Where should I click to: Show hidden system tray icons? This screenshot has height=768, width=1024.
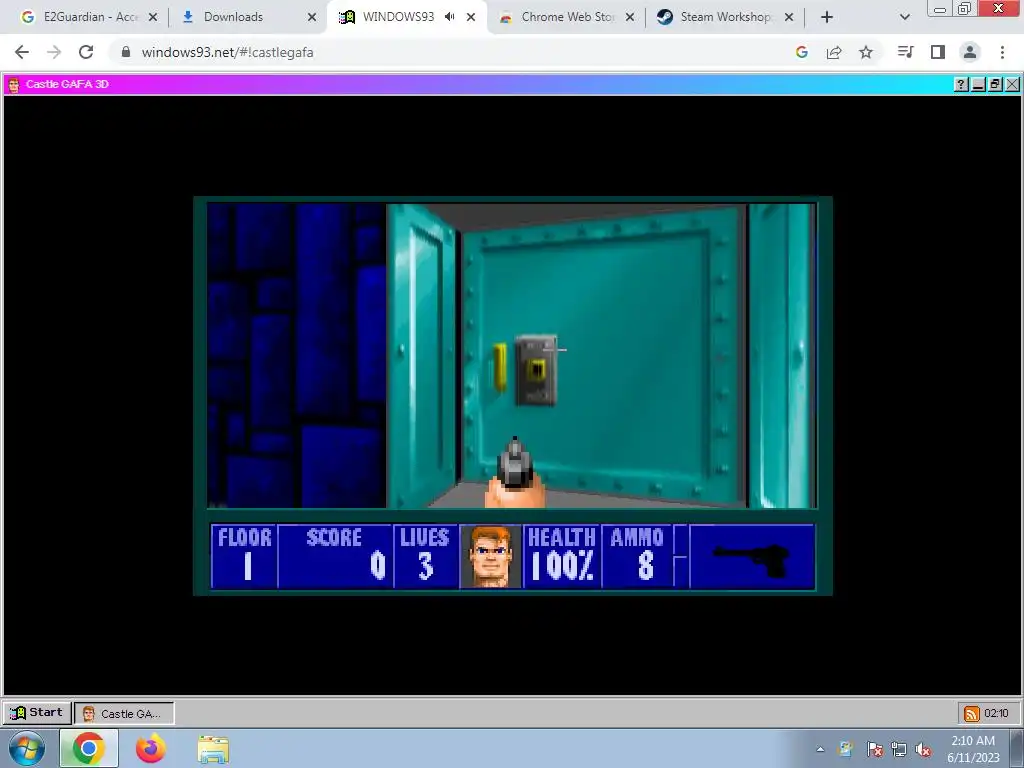tap(820, 749)
